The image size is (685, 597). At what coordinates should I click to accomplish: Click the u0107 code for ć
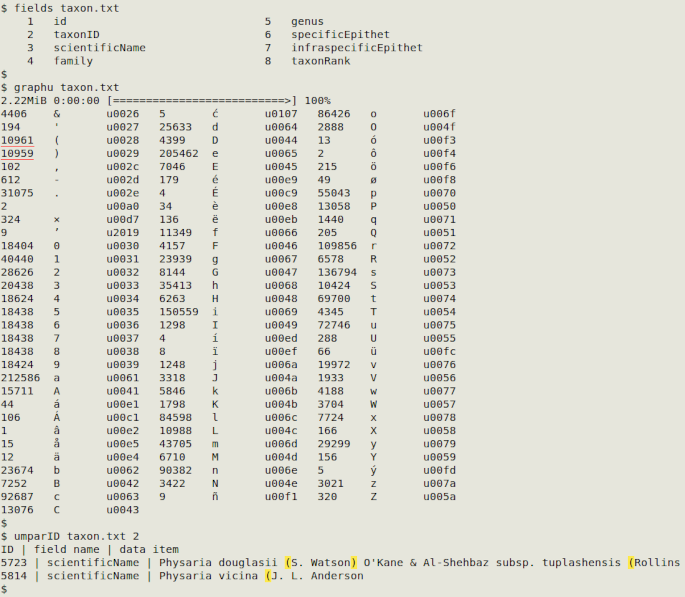[281, 114]
